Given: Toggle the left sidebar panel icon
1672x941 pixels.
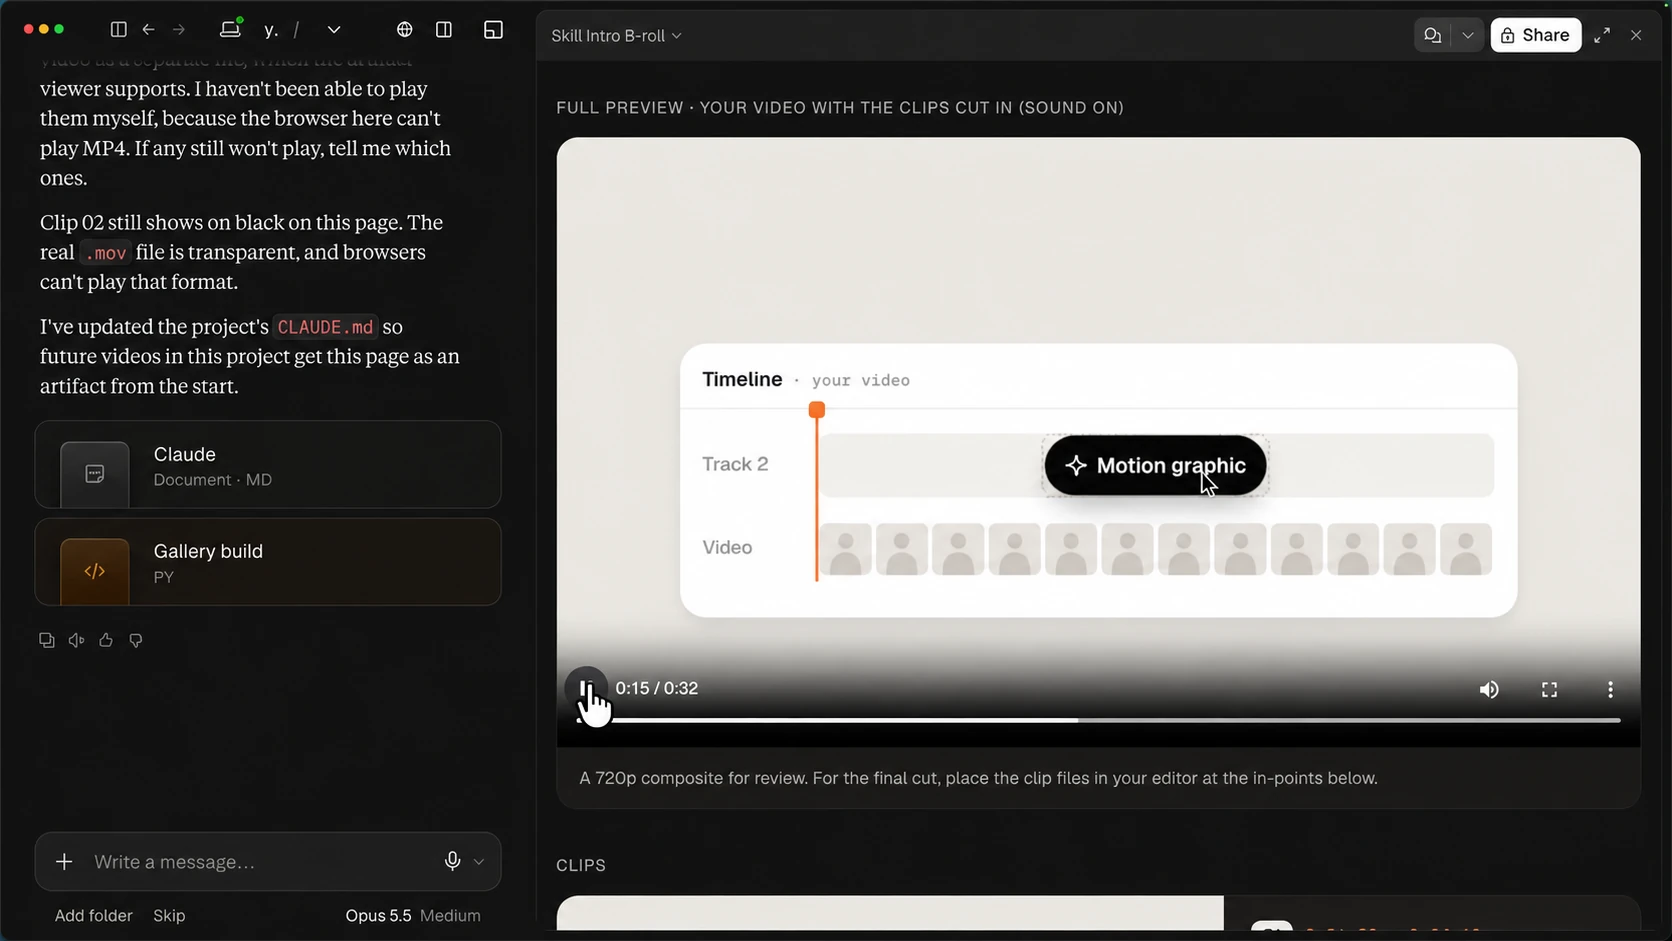Looking at the screenshot, I should coord(118,30).
